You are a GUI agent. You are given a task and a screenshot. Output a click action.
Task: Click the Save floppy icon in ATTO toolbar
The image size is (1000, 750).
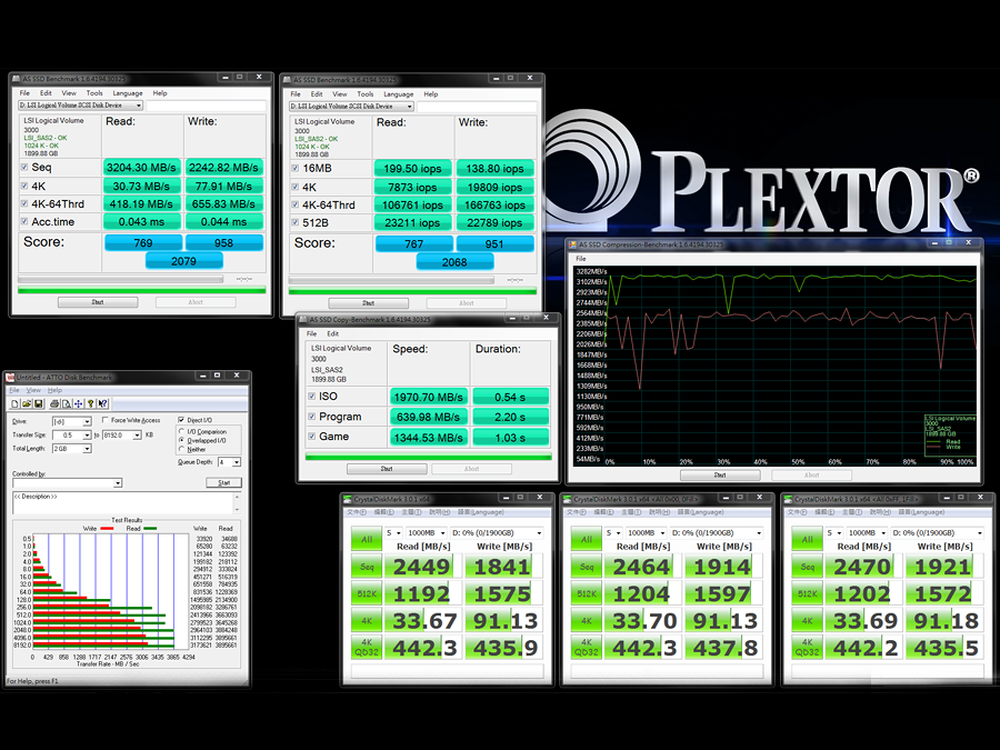coord(38,404)
